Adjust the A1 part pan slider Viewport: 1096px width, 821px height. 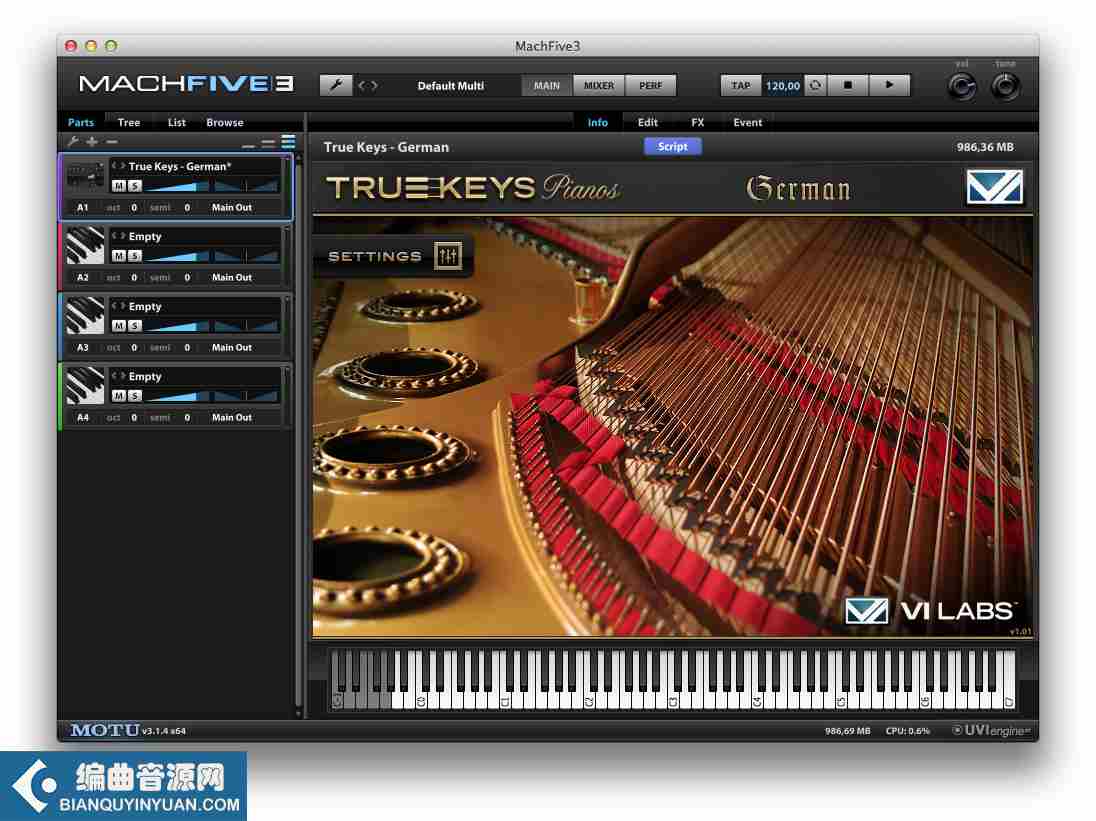pyautogui.click(x=246, y=186)
